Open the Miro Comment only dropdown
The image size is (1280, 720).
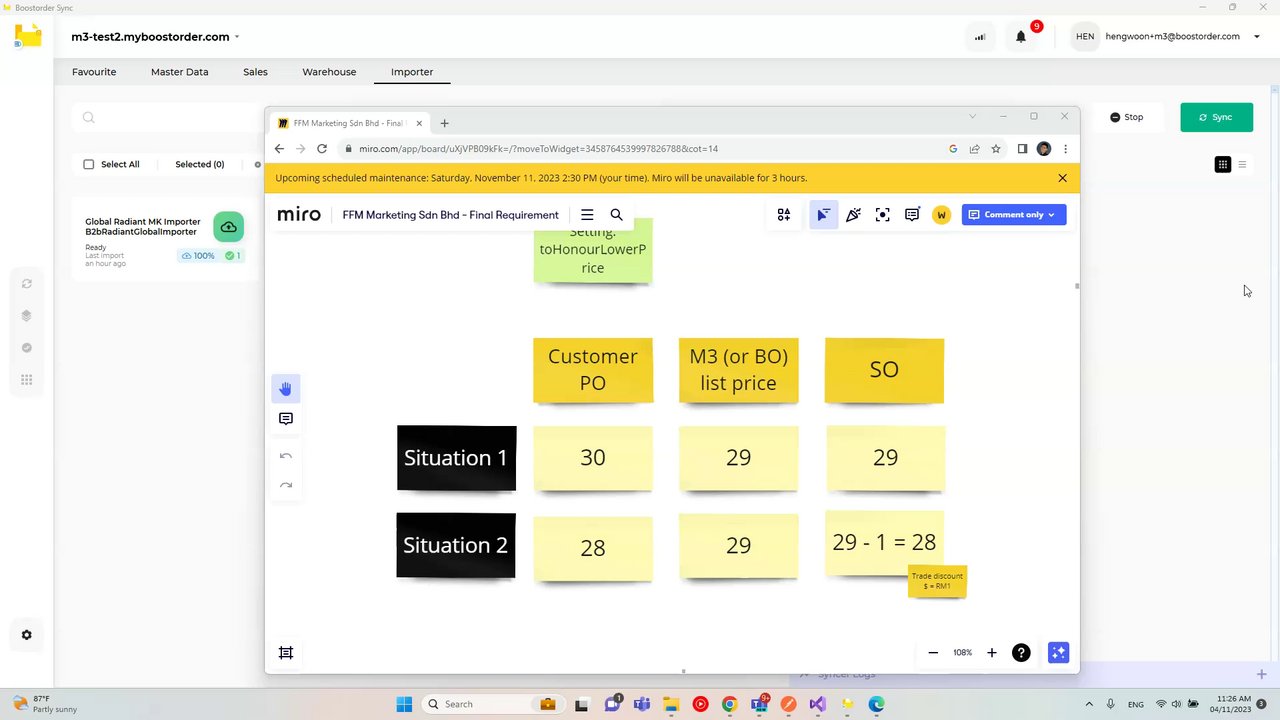(1014, 215)
